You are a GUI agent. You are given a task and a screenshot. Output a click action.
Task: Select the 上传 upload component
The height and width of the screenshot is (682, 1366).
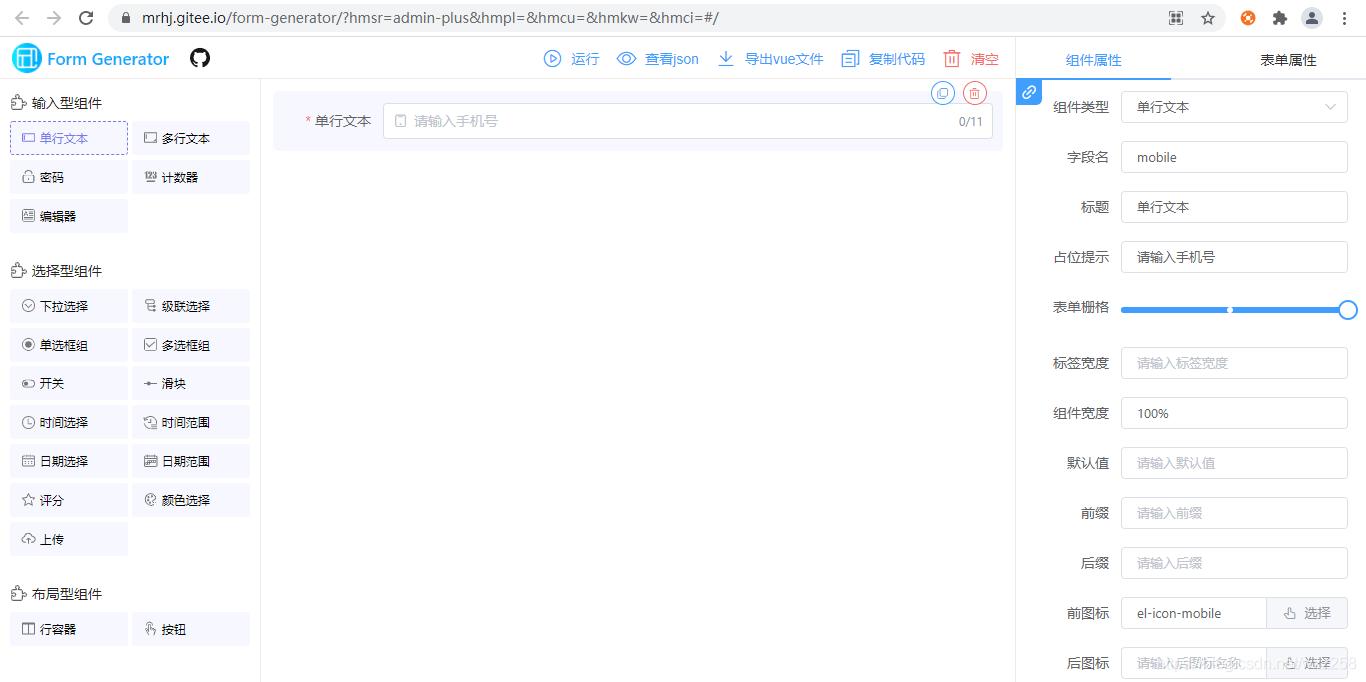pos(68,538)
